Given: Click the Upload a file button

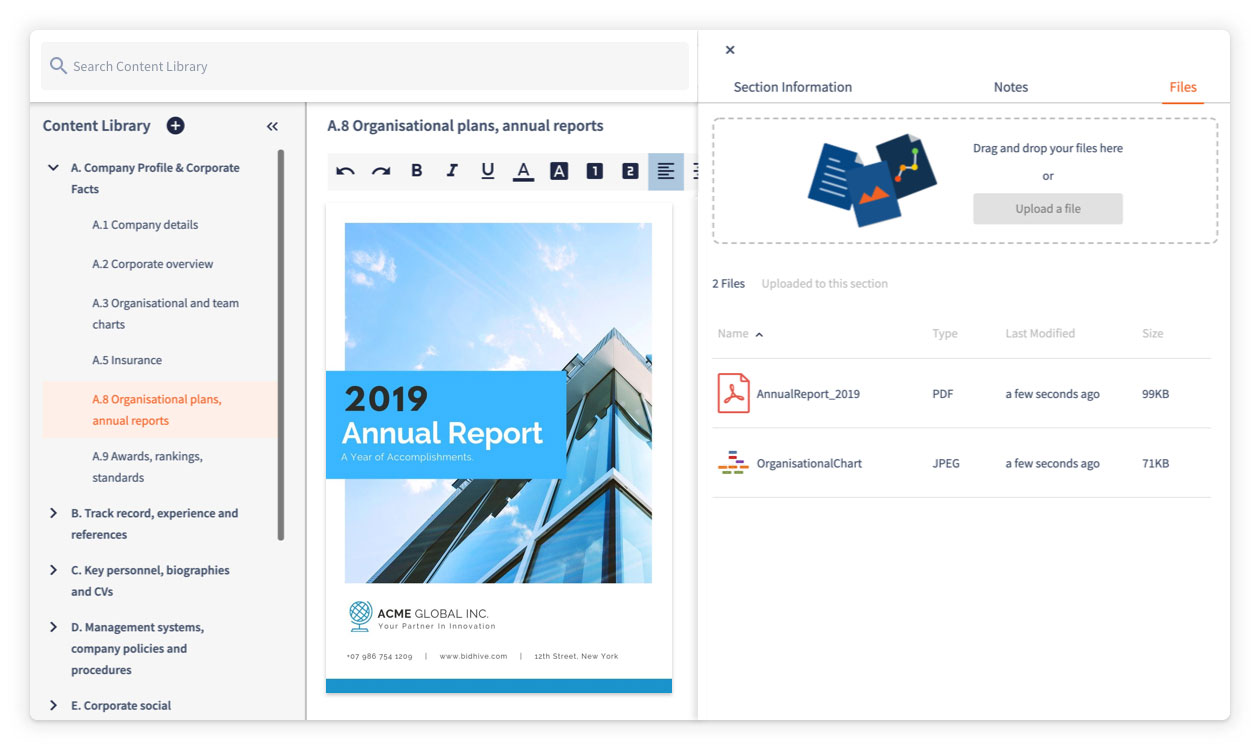Looking at the screenshot, I should pyautogui.click(x=1048, y=209).
